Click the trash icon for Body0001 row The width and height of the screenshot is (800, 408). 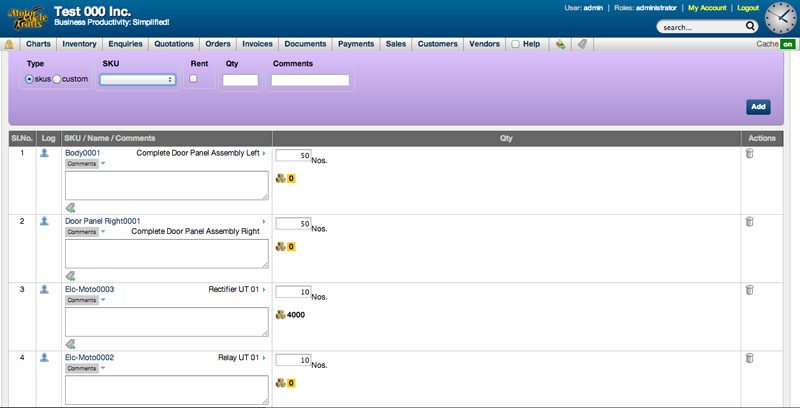click(x=749, y=153)
